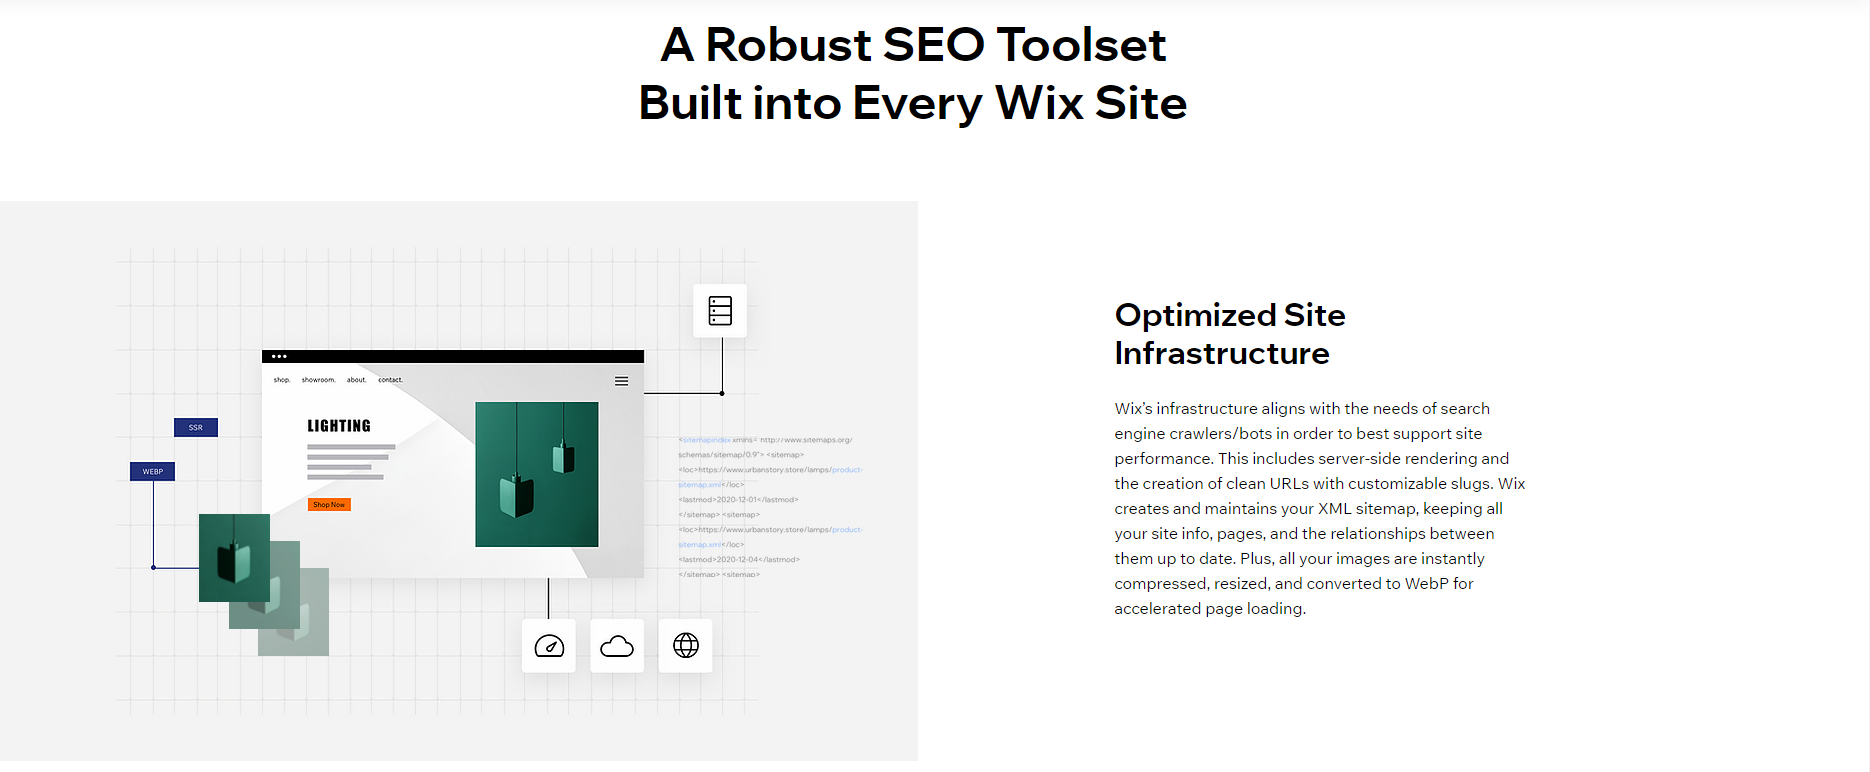Click the blue SSR tag

pos(196,428)
